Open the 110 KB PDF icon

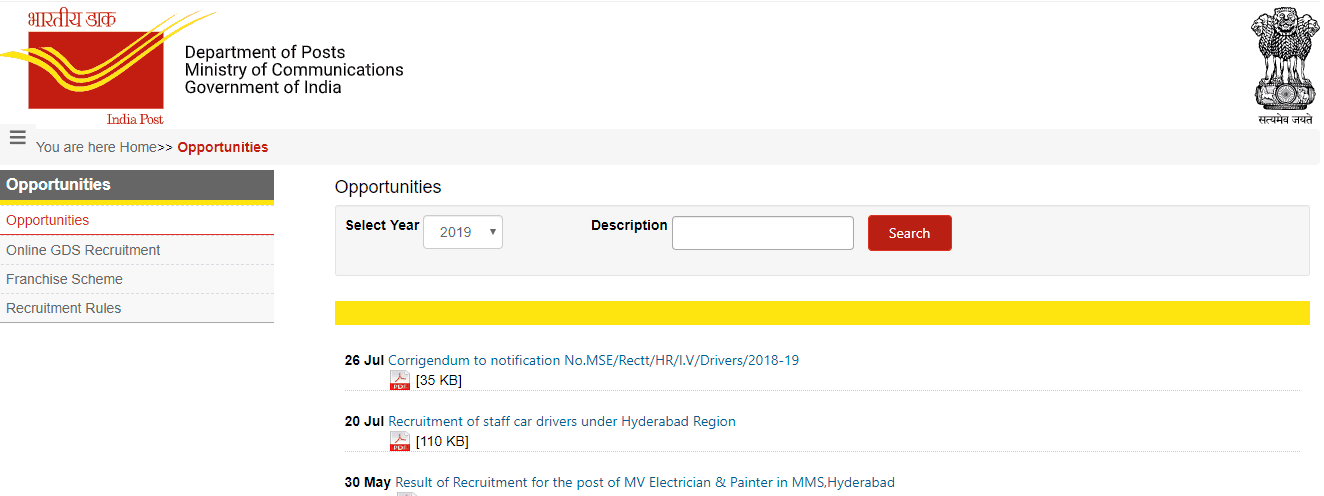coord(400,441)
